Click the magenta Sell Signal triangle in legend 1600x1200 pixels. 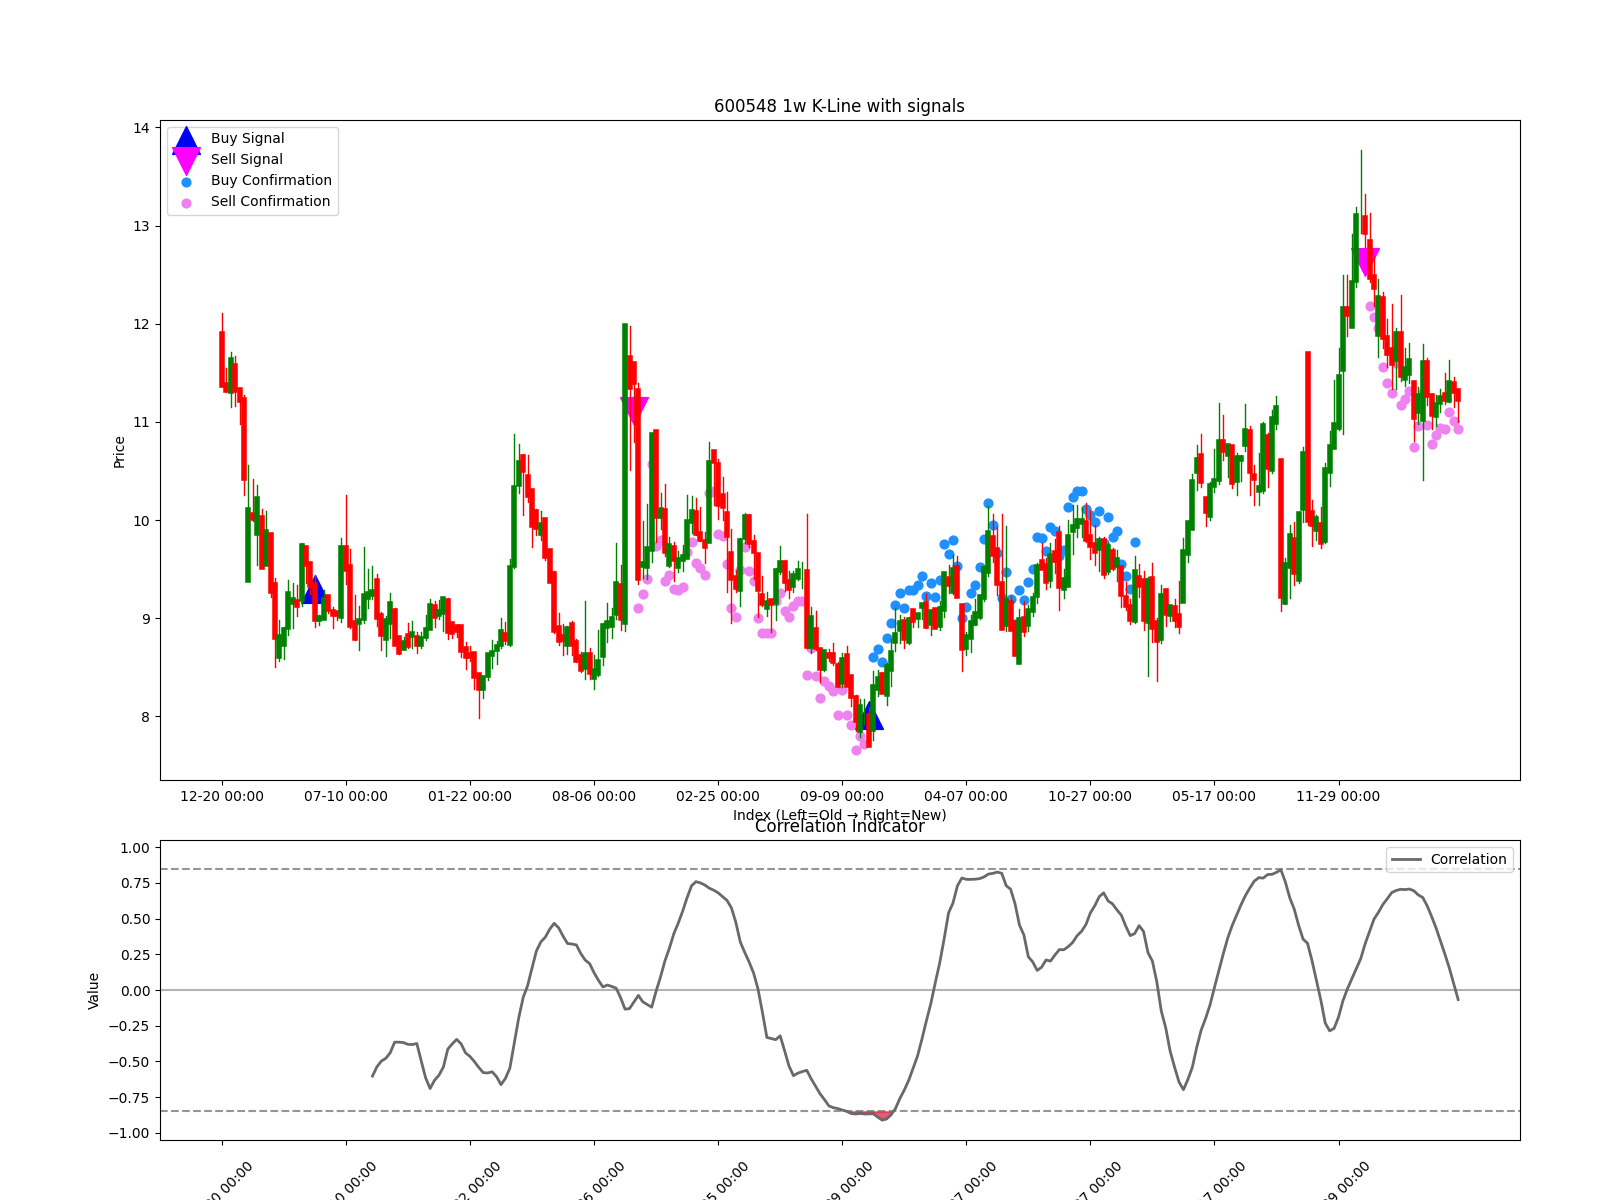pos(186,161)
